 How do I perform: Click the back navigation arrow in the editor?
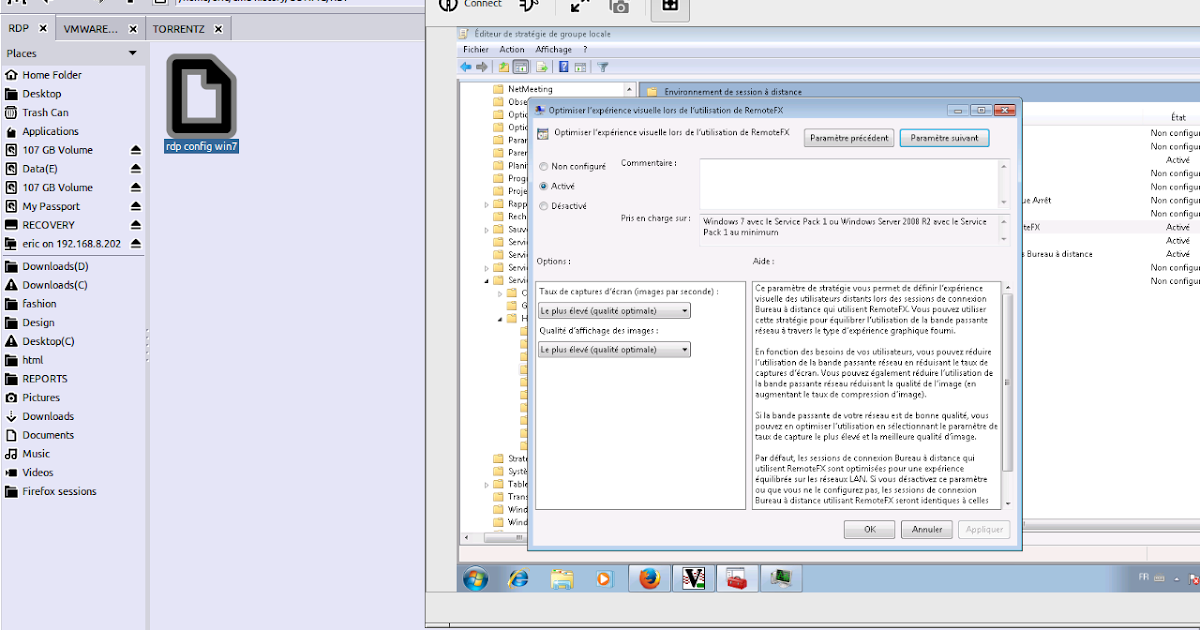coord(465,67)
